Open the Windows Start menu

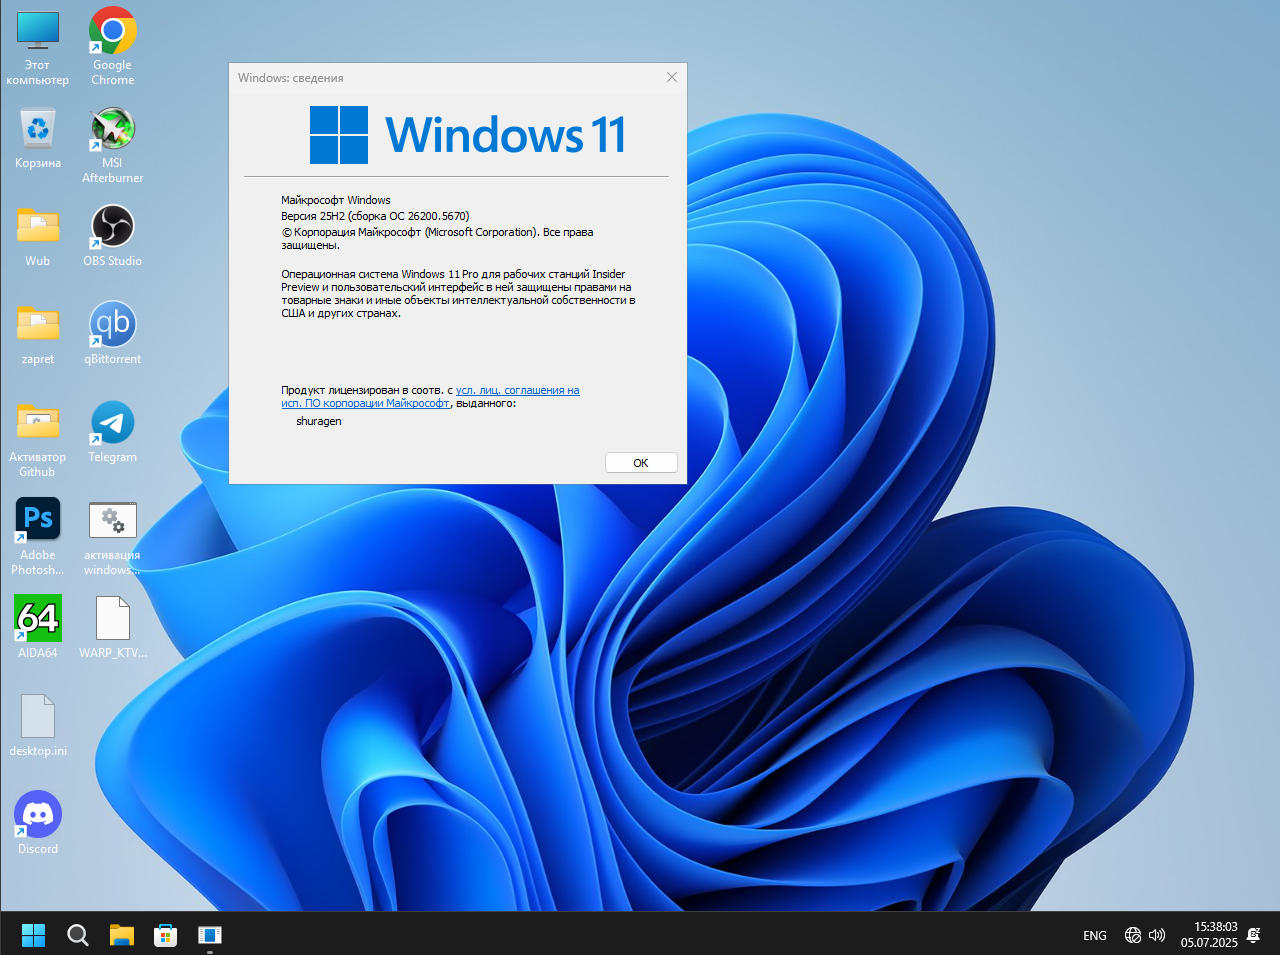point(34,935)
